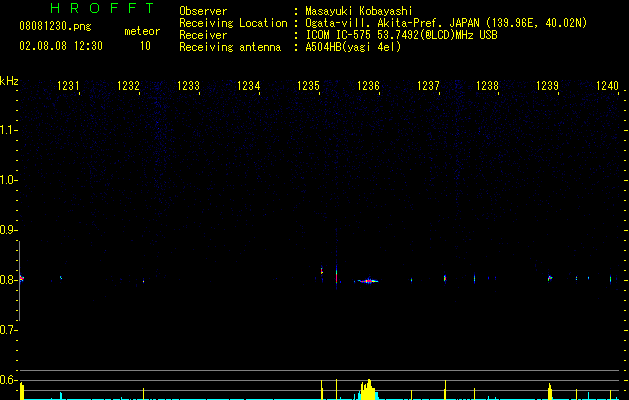This screenshot has width=629, height=400.
Task: Click the 0.6 kHz axis label
Action: [x=8, y=380]
